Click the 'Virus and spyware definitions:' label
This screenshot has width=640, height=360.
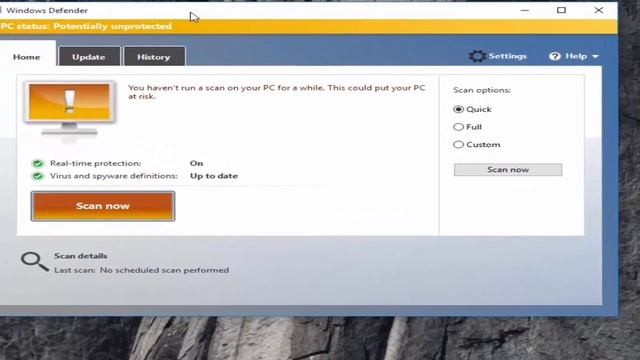coord(114,176)
